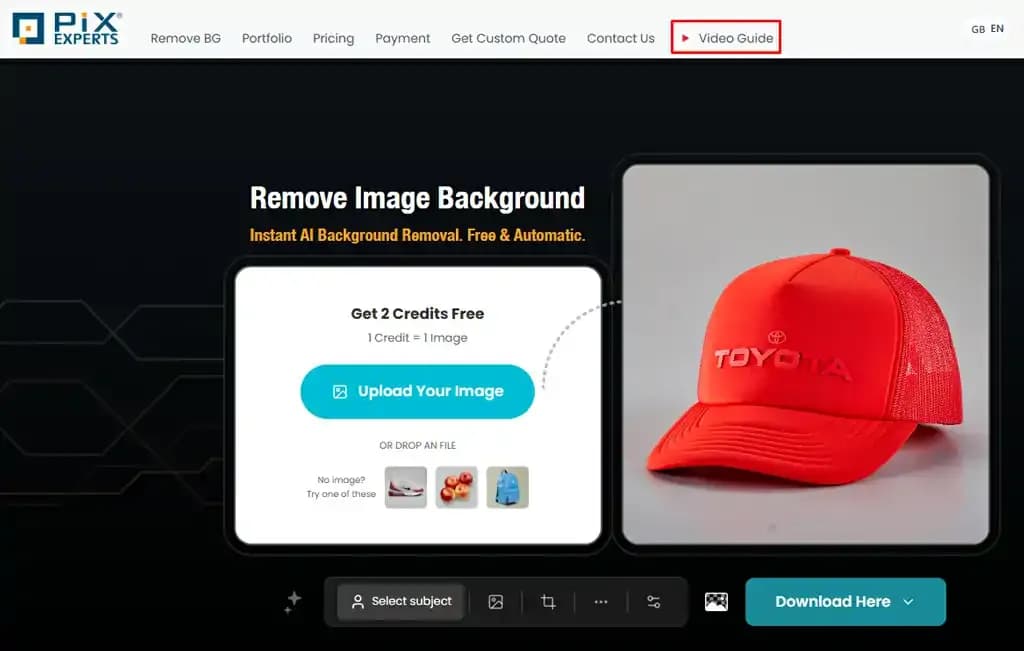Open the adjustments sliders icon
Image resolution: width=1024 pixels, height=651 pixels.
[x=653, y=601]
